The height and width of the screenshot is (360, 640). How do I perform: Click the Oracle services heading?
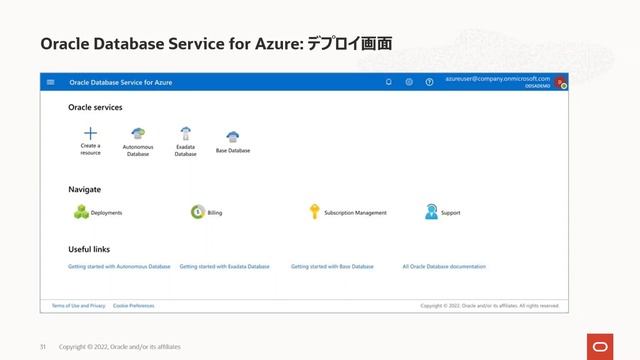point(95,107)
